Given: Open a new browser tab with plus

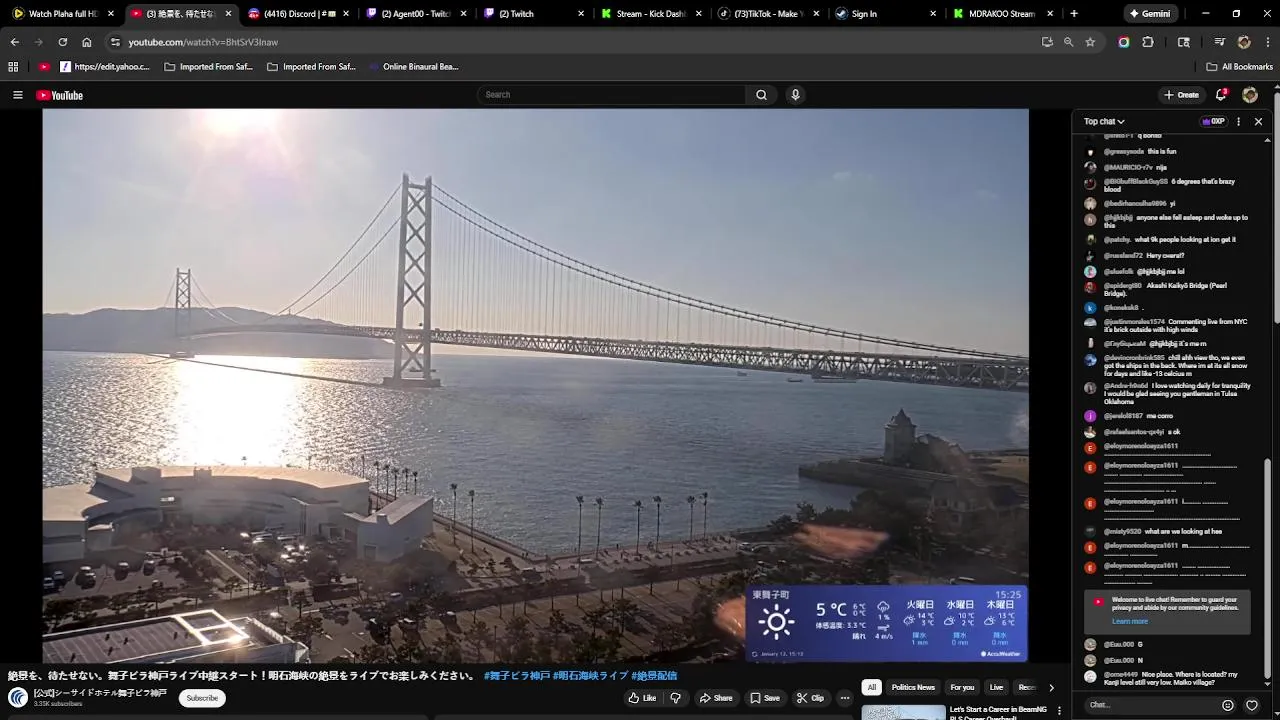Looking at the screenshot, I should [x=1074, y=14].
